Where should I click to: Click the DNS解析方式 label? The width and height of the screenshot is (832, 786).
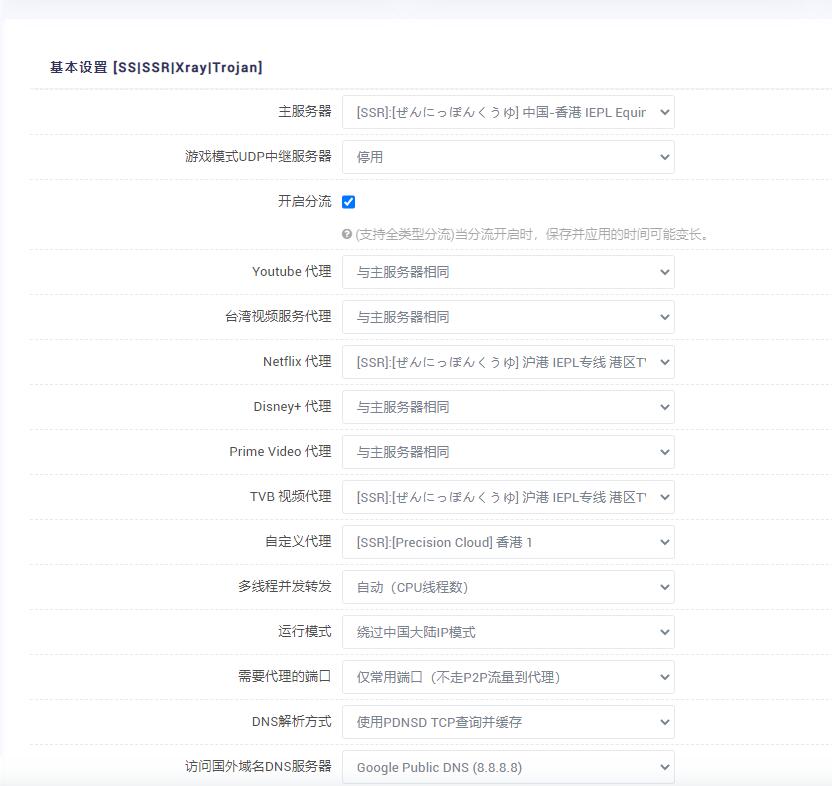(291, 721)
